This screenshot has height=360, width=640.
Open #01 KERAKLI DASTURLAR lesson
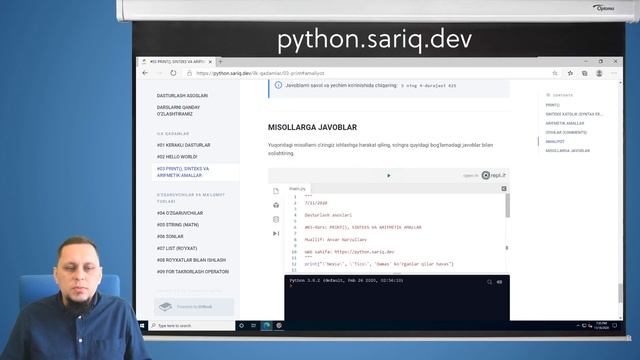click(x=184, y=145)
